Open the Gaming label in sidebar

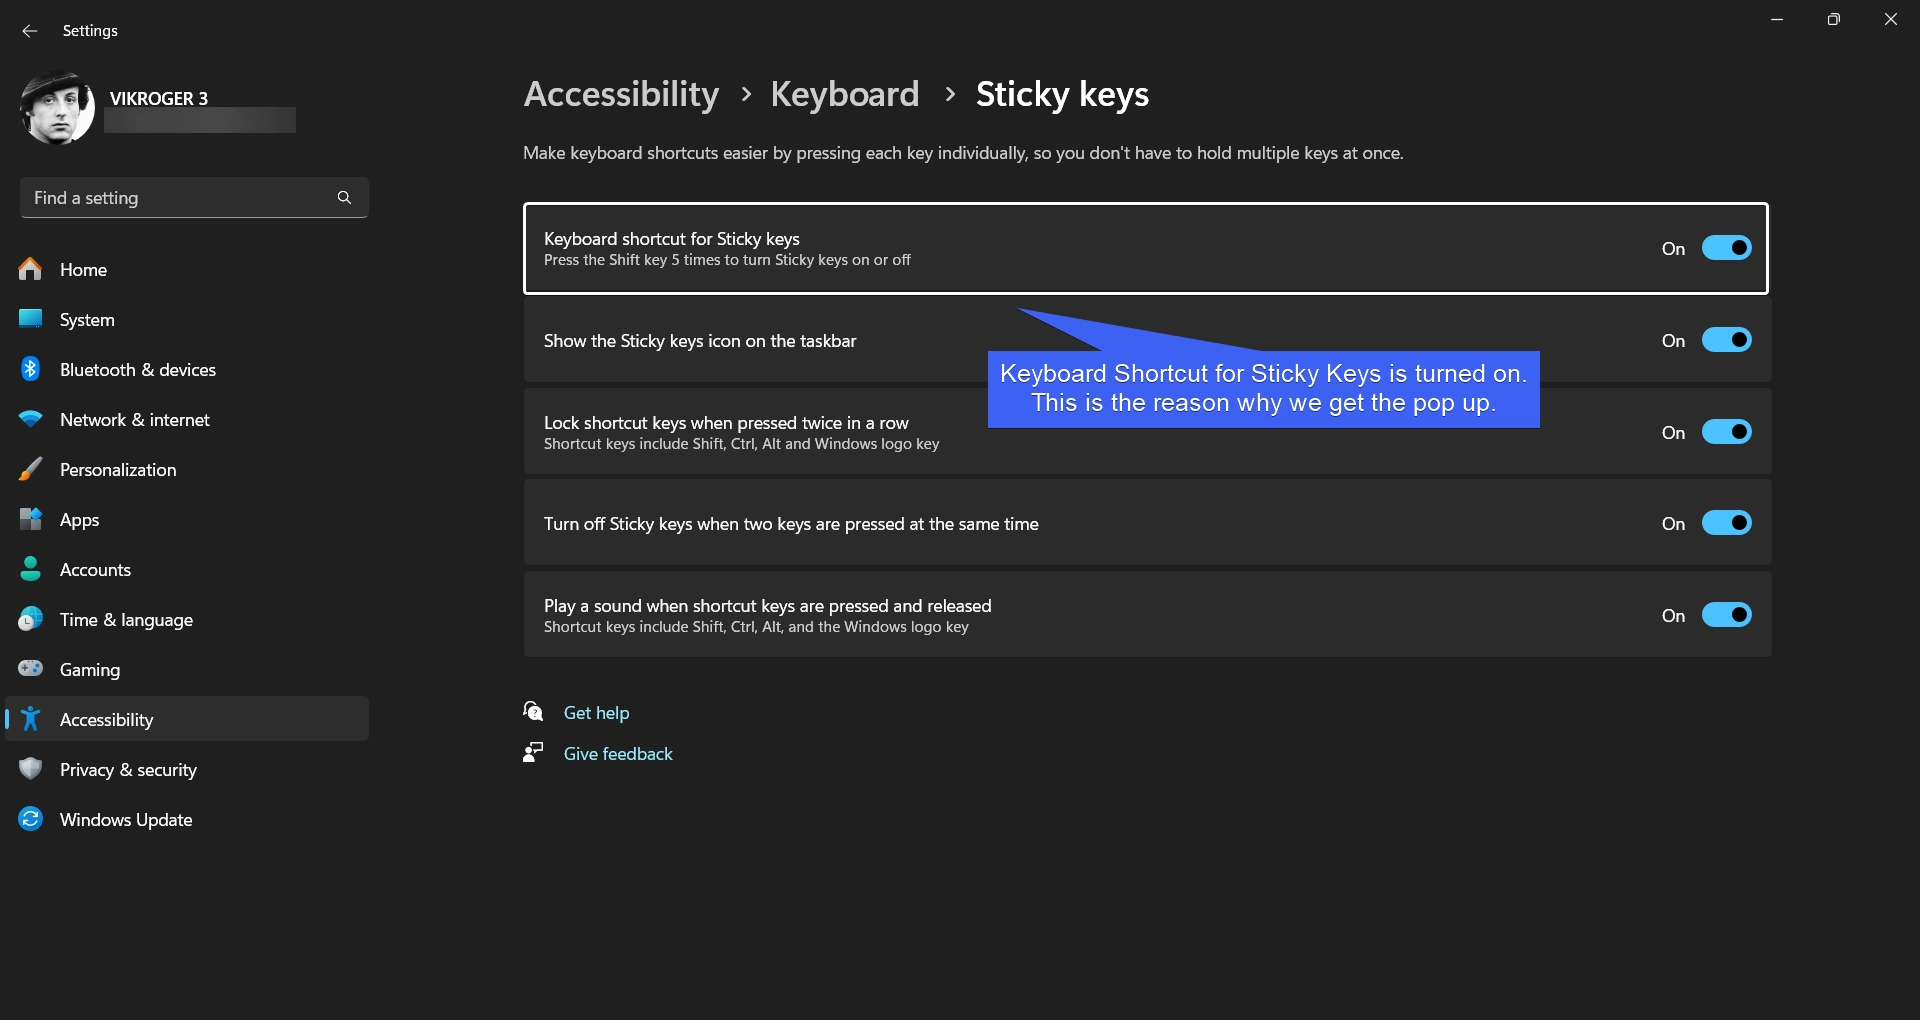click(90, 670)
